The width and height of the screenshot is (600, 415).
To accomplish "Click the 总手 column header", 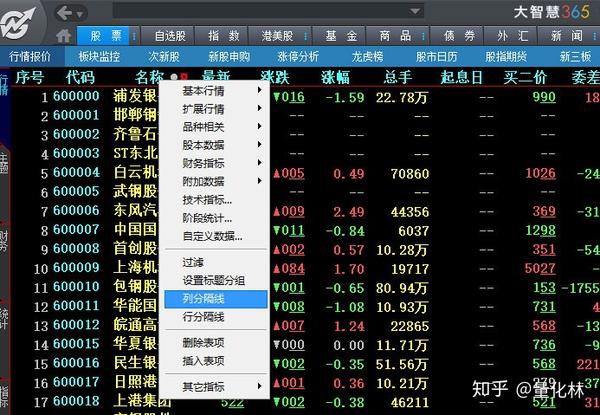I will (x=398, y=78).
